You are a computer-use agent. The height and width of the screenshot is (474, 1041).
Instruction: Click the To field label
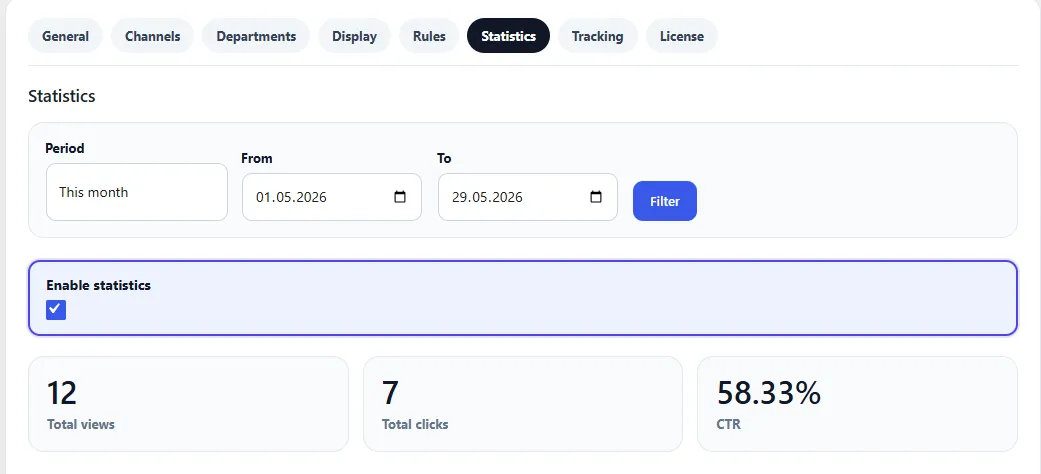click(444, 159)
